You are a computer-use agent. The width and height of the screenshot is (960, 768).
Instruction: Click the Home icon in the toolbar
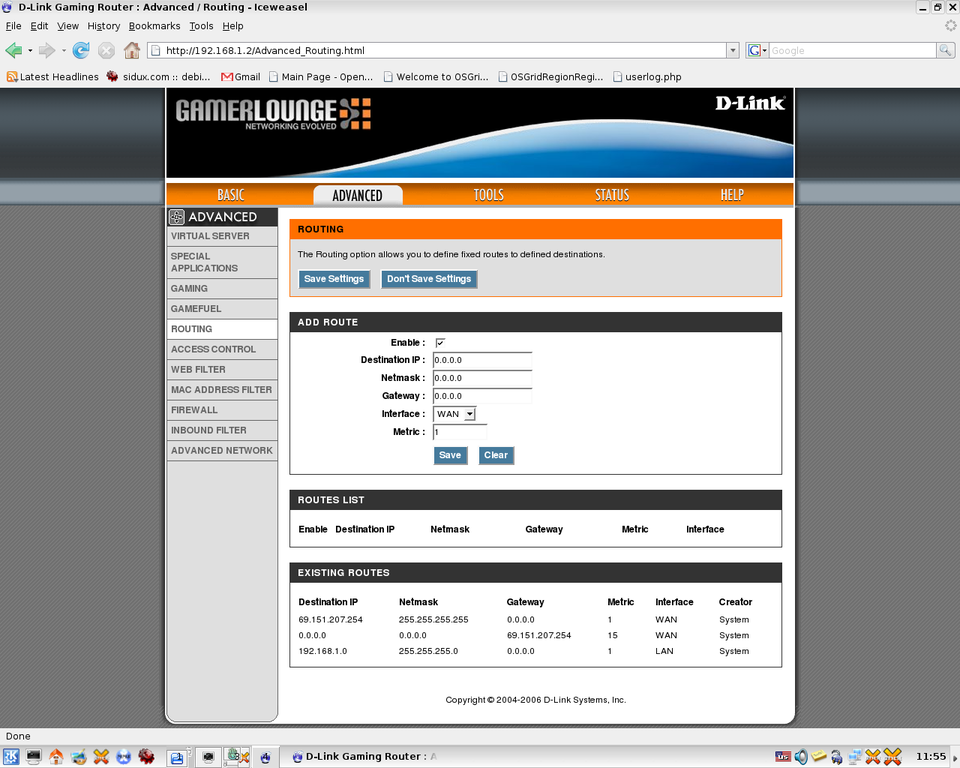(x=132, y=50)
